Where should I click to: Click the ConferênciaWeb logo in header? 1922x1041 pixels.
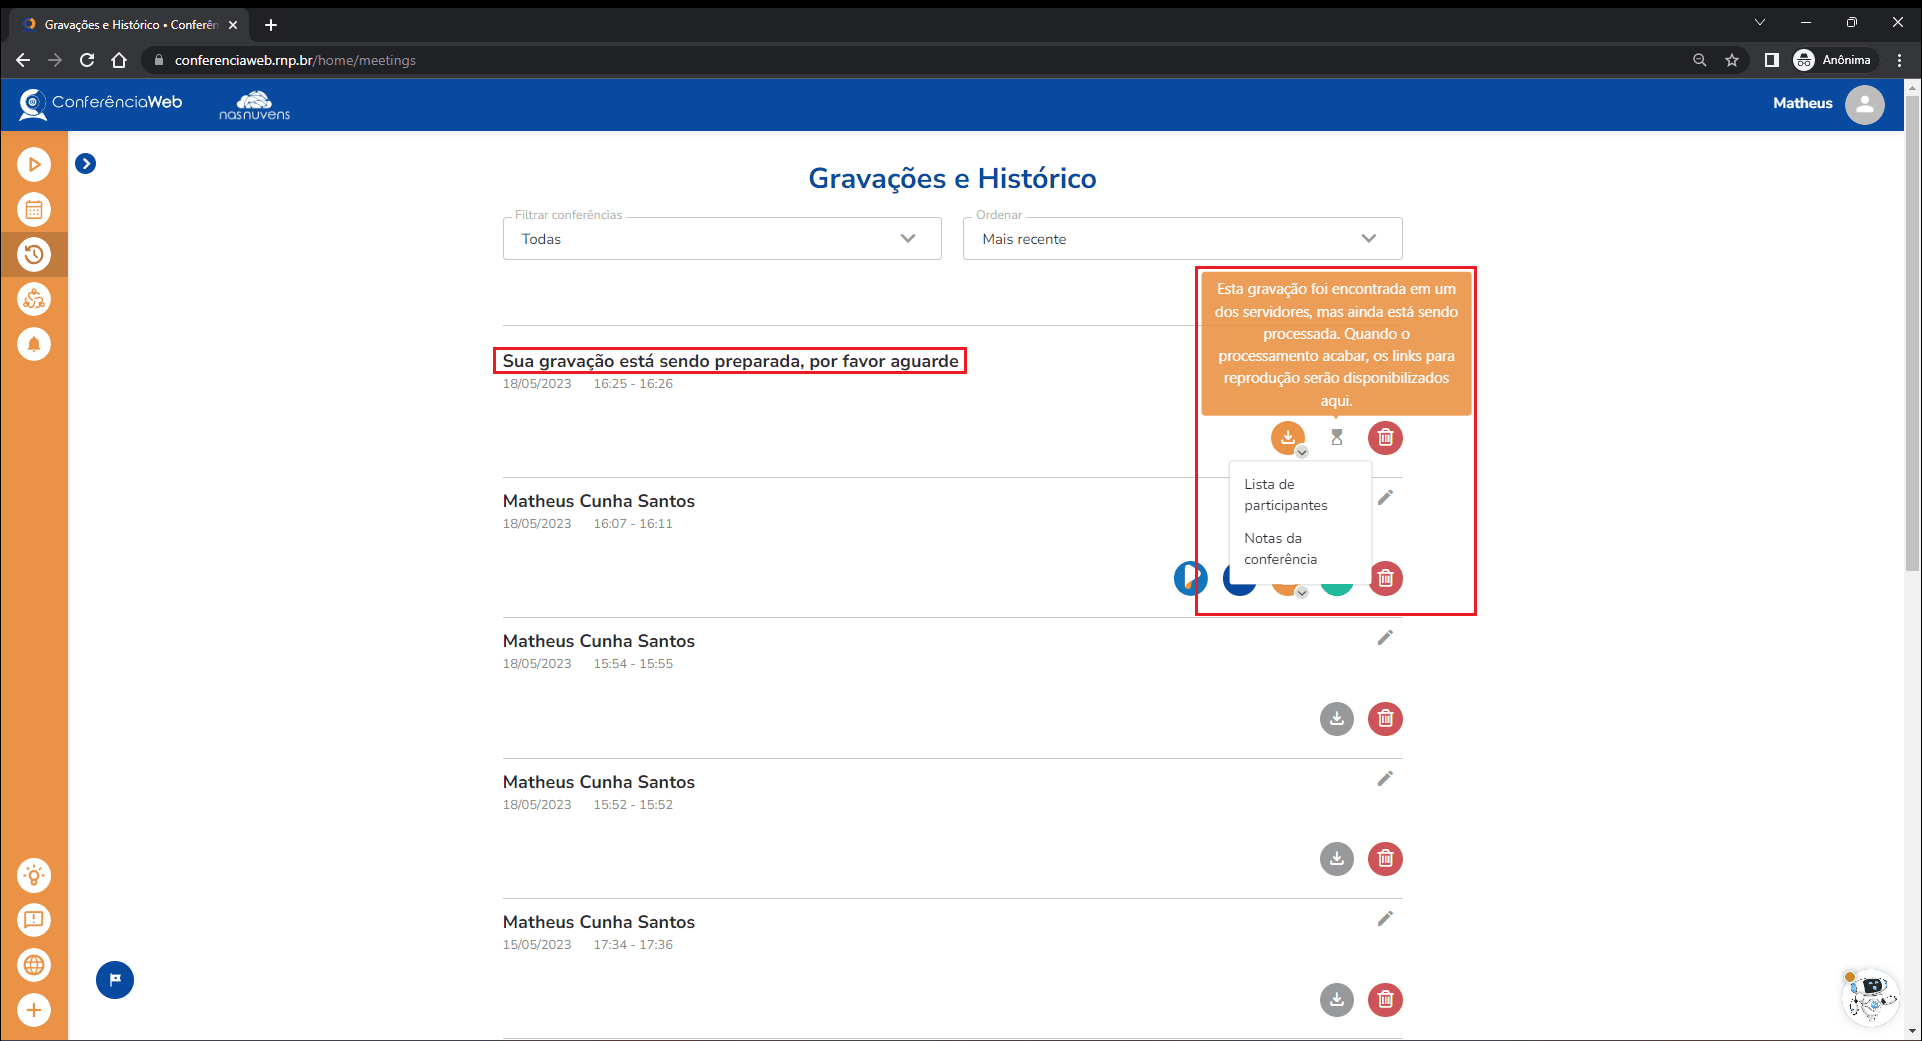click(102, 103)
